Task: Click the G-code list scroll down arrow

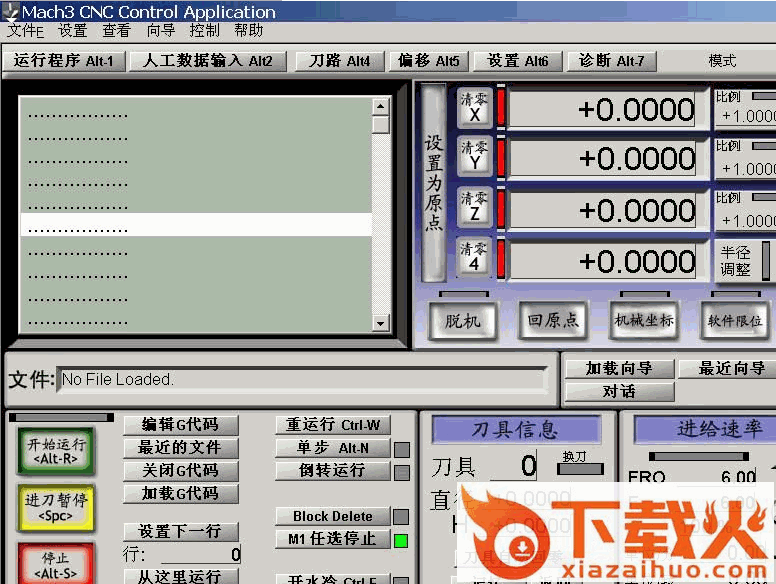Action: point(380,323)
